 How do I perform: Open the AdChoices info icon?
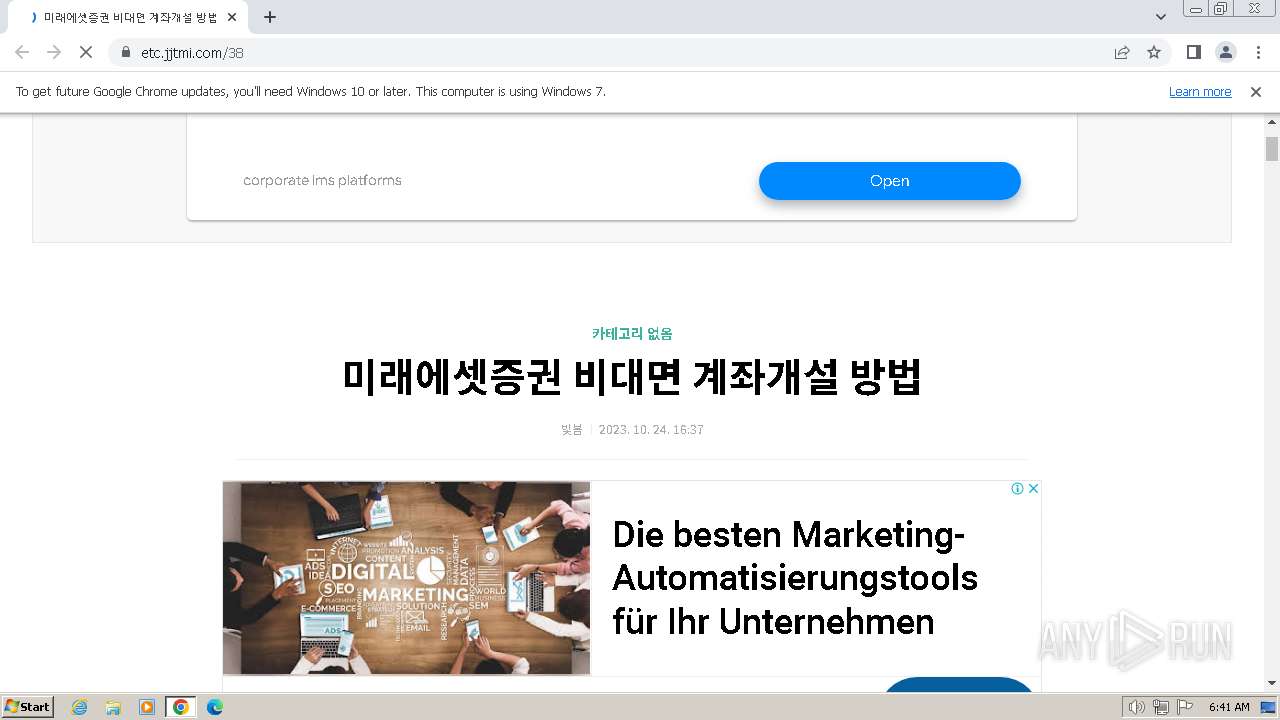tap(1017, 489)
